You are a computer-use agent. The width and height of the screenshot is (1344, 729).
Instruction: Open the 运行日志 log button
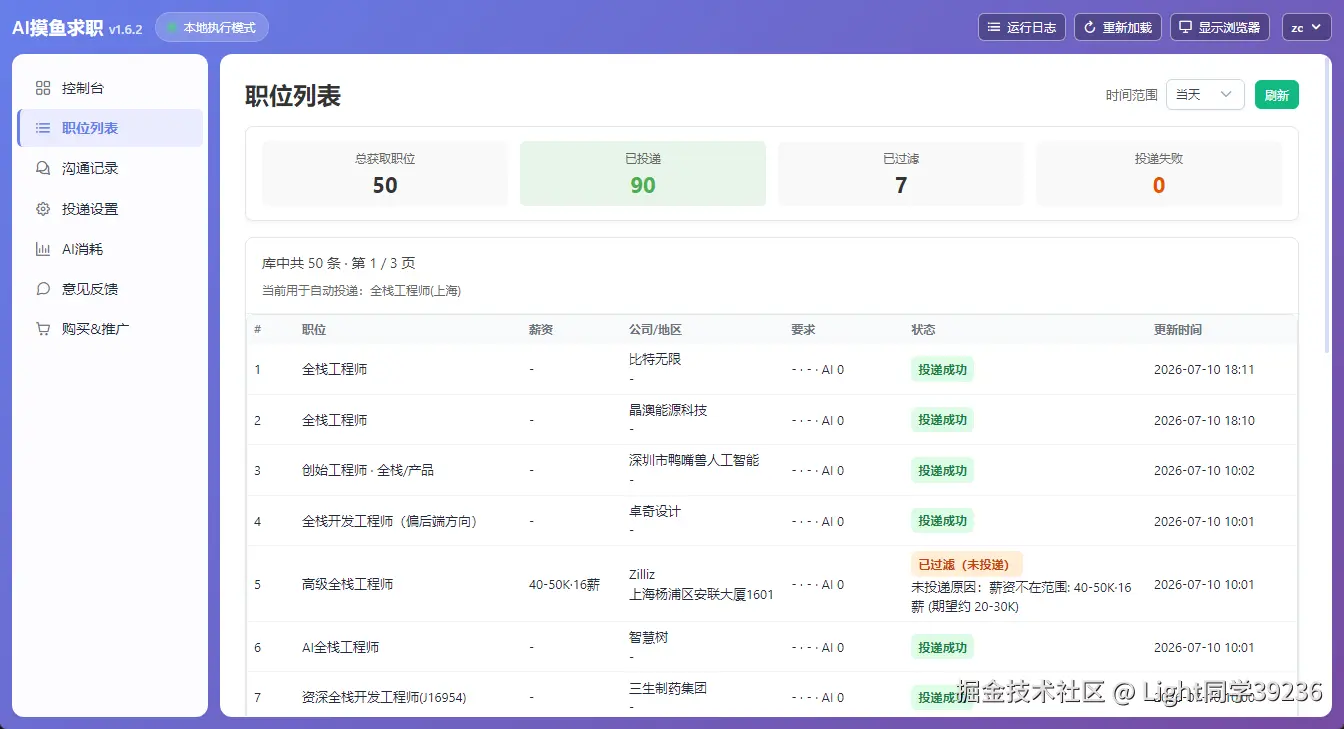pyautogui.click(x=1022, y=27)
